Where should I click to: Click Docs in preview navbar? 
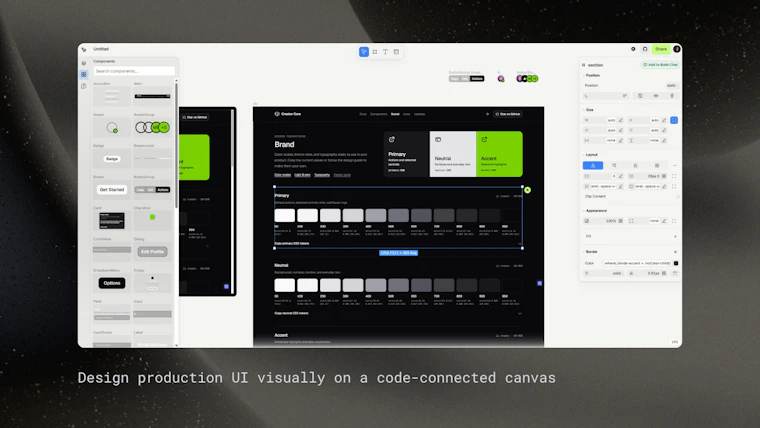click(x=363, y=114)
